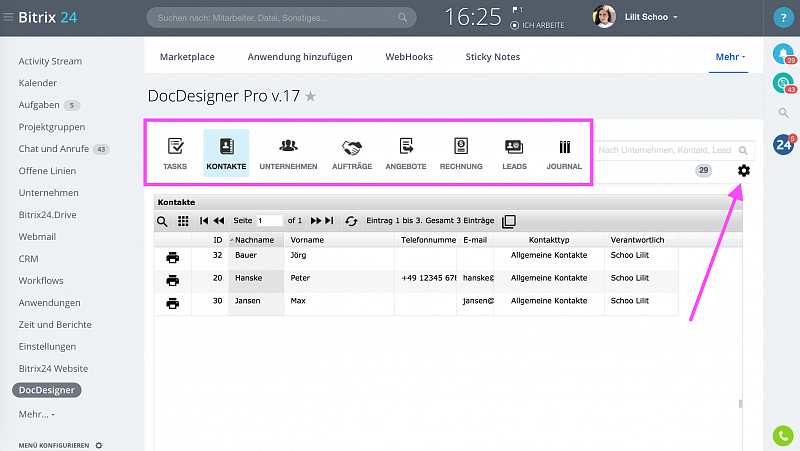Viewport: 800px width, 451px height.
Task: Go to previous page of grid
Action: pyautogui.click(x=219, y=220)
